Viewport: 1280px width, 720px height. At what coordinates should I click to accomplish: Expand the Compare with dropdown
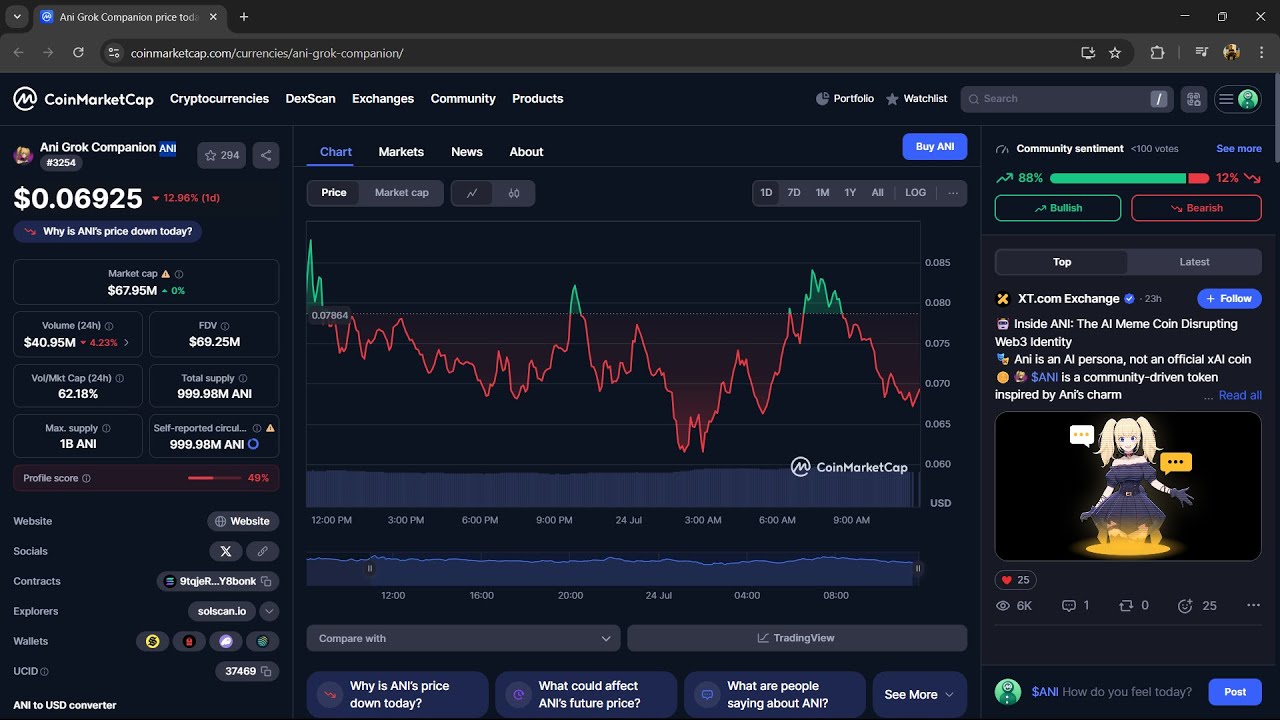[x=464, y=638]
